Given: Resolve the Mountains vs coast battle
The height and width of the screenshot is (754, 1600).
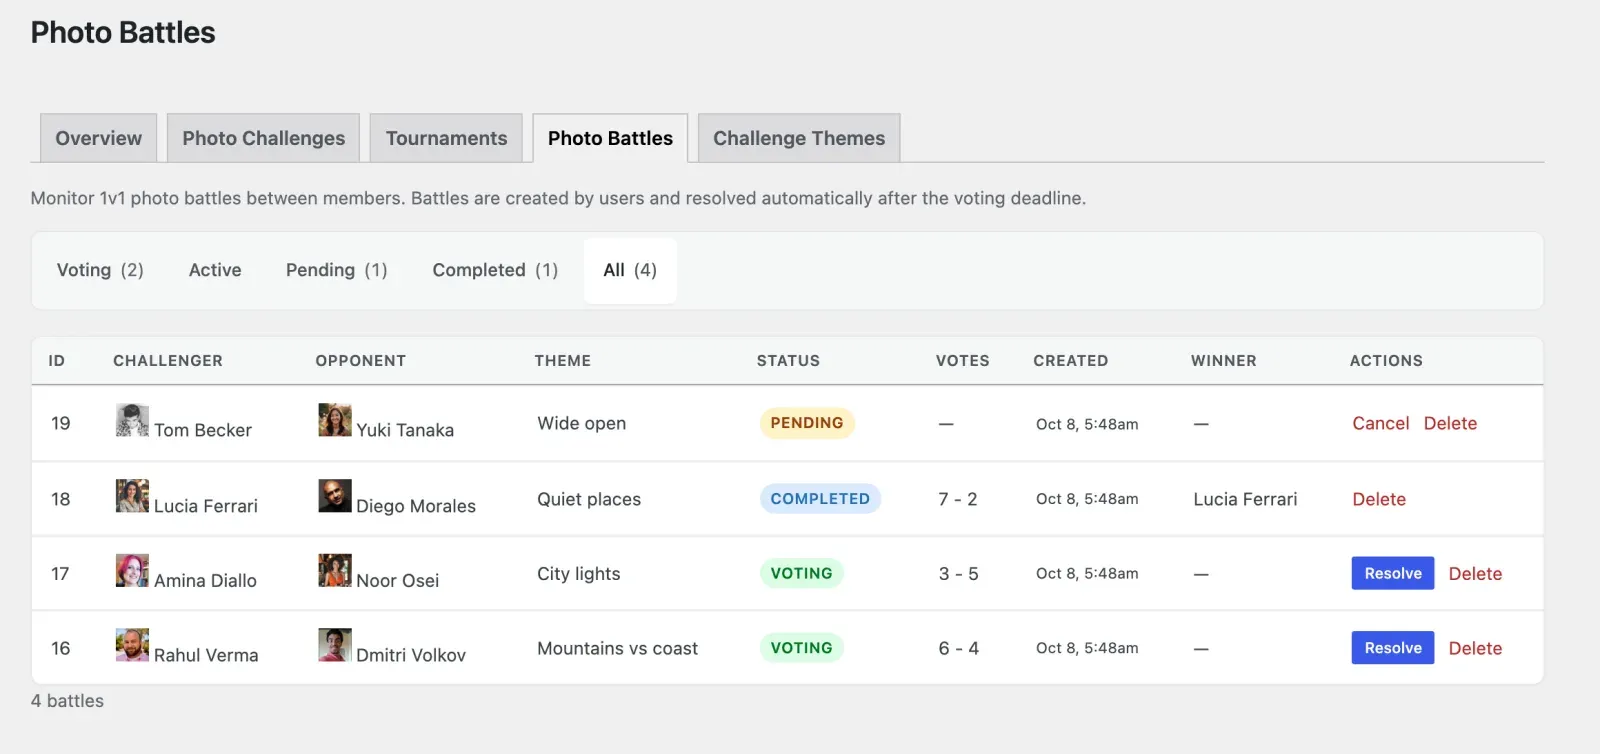Looking at the screenshot, I should [1393, 648].
